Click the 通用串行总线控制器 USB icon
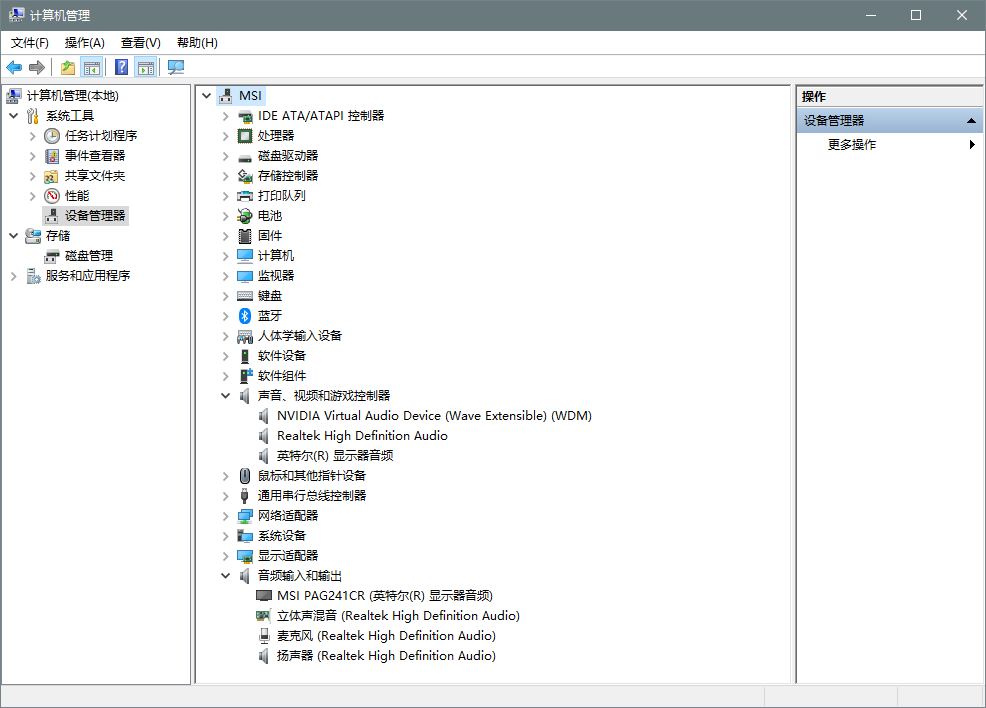The width and height of the screenshot is (986, 708). 245,496
